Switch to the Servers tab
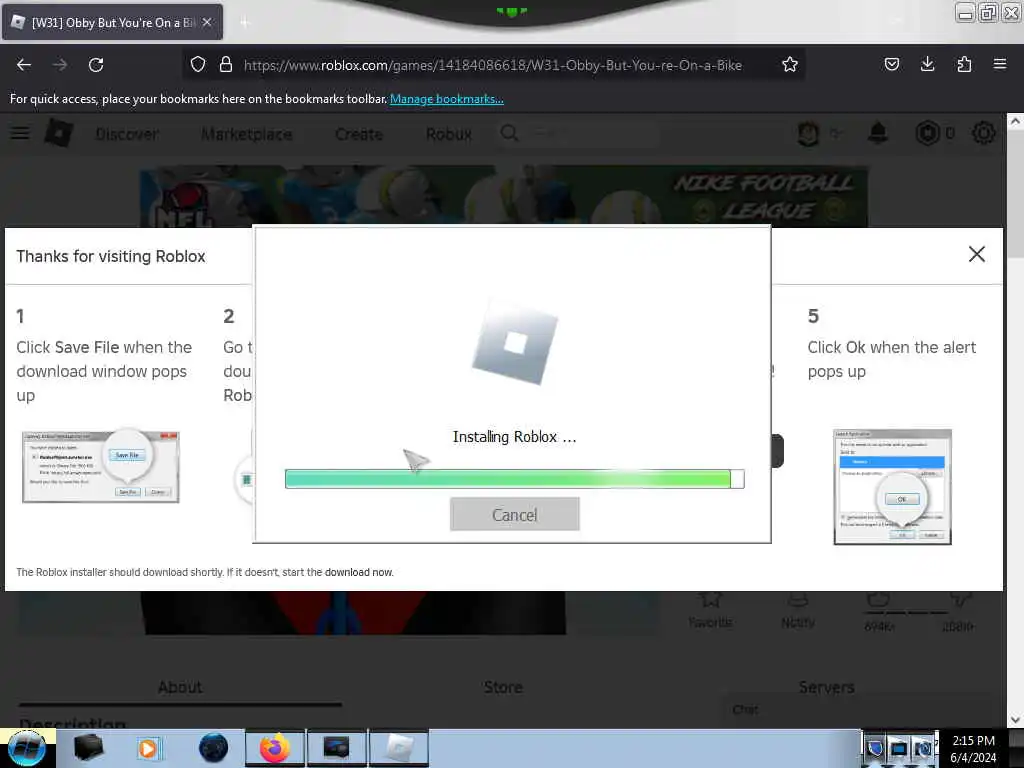Viewport: 1024px width, 768px height. (826, 688)
